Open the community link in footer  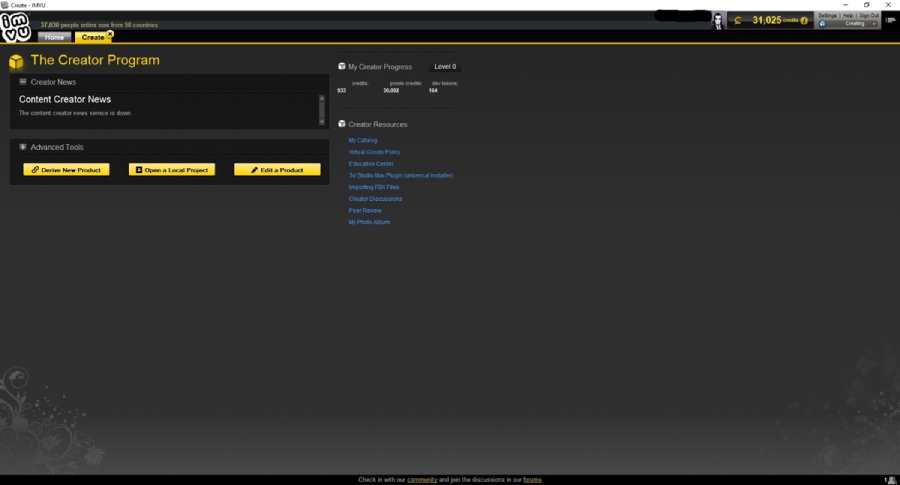point(422,480)
